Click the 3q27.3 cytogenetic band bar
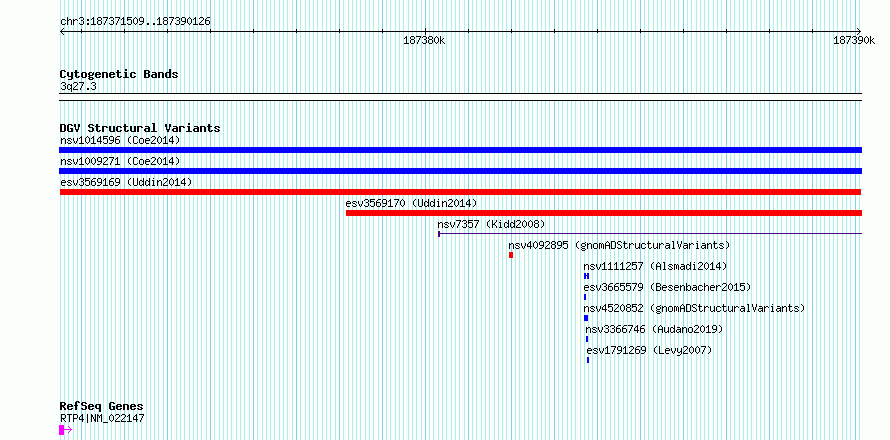 [460, 97]
